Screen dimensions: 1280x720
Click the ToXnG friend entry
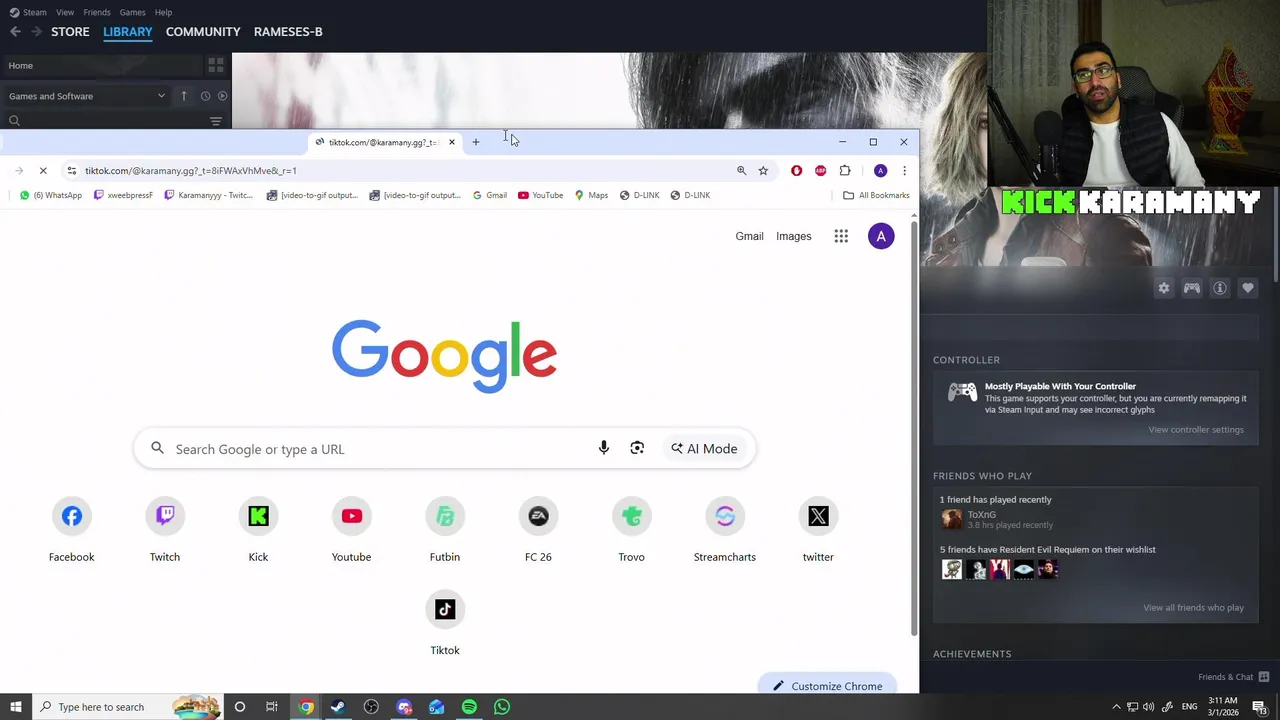pyautogui.click(x=996, y=519)
